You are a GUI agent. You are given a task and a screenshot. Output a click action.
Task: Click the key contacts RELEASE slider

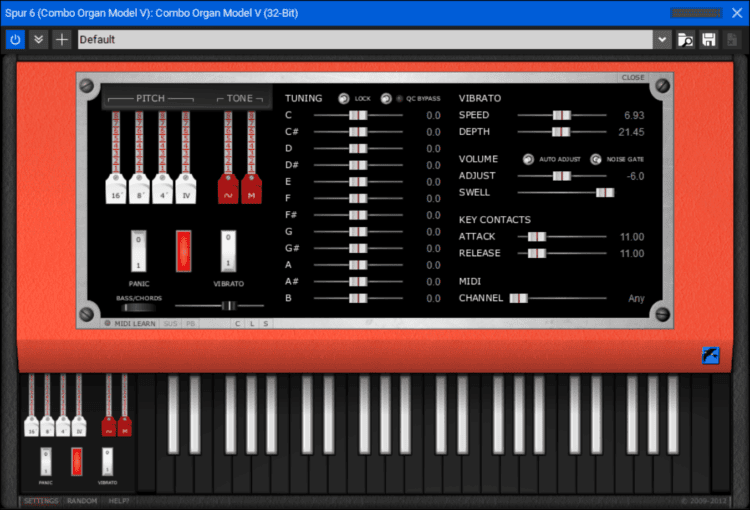click(x=562, y=254)
